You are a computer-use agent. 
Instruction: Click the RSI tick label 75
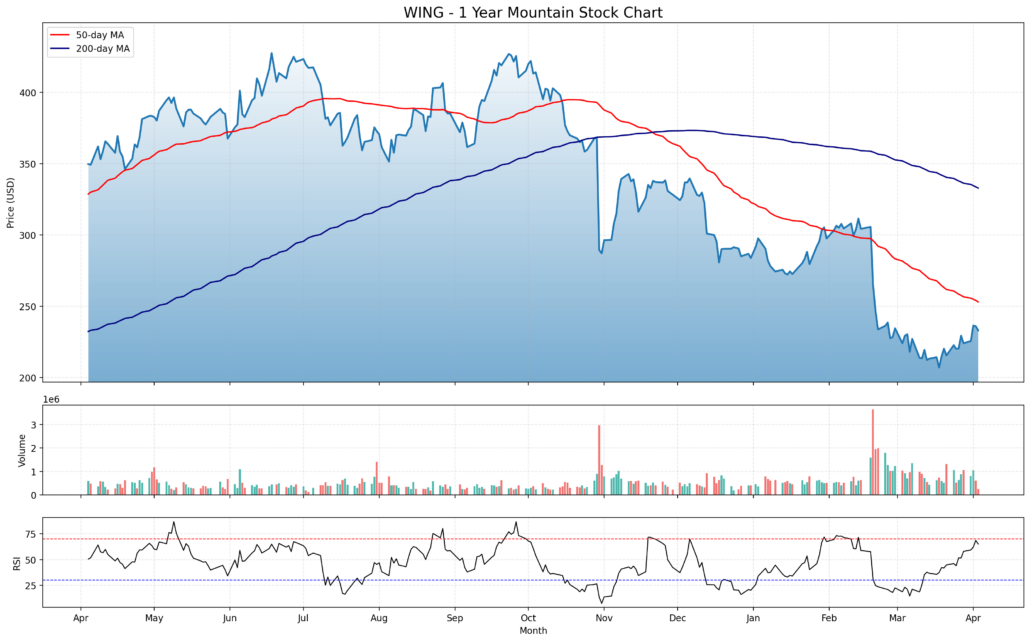(x=31, y=534)
